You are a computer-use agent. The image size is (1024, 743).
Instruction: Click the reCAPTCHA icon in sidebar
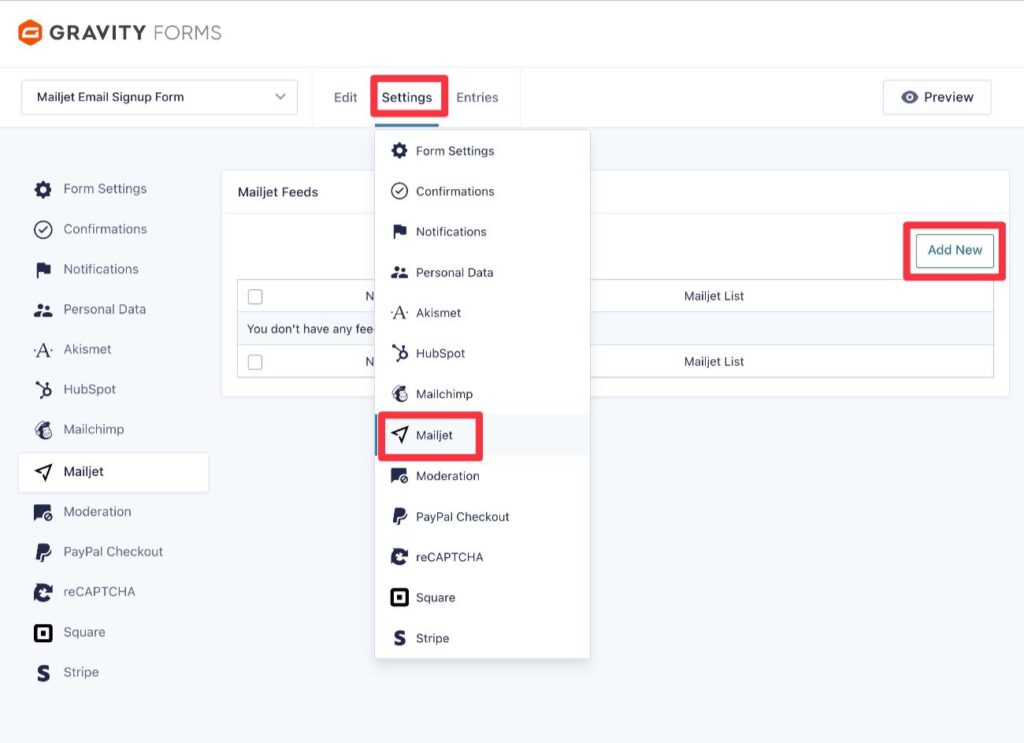pos(43,592)
